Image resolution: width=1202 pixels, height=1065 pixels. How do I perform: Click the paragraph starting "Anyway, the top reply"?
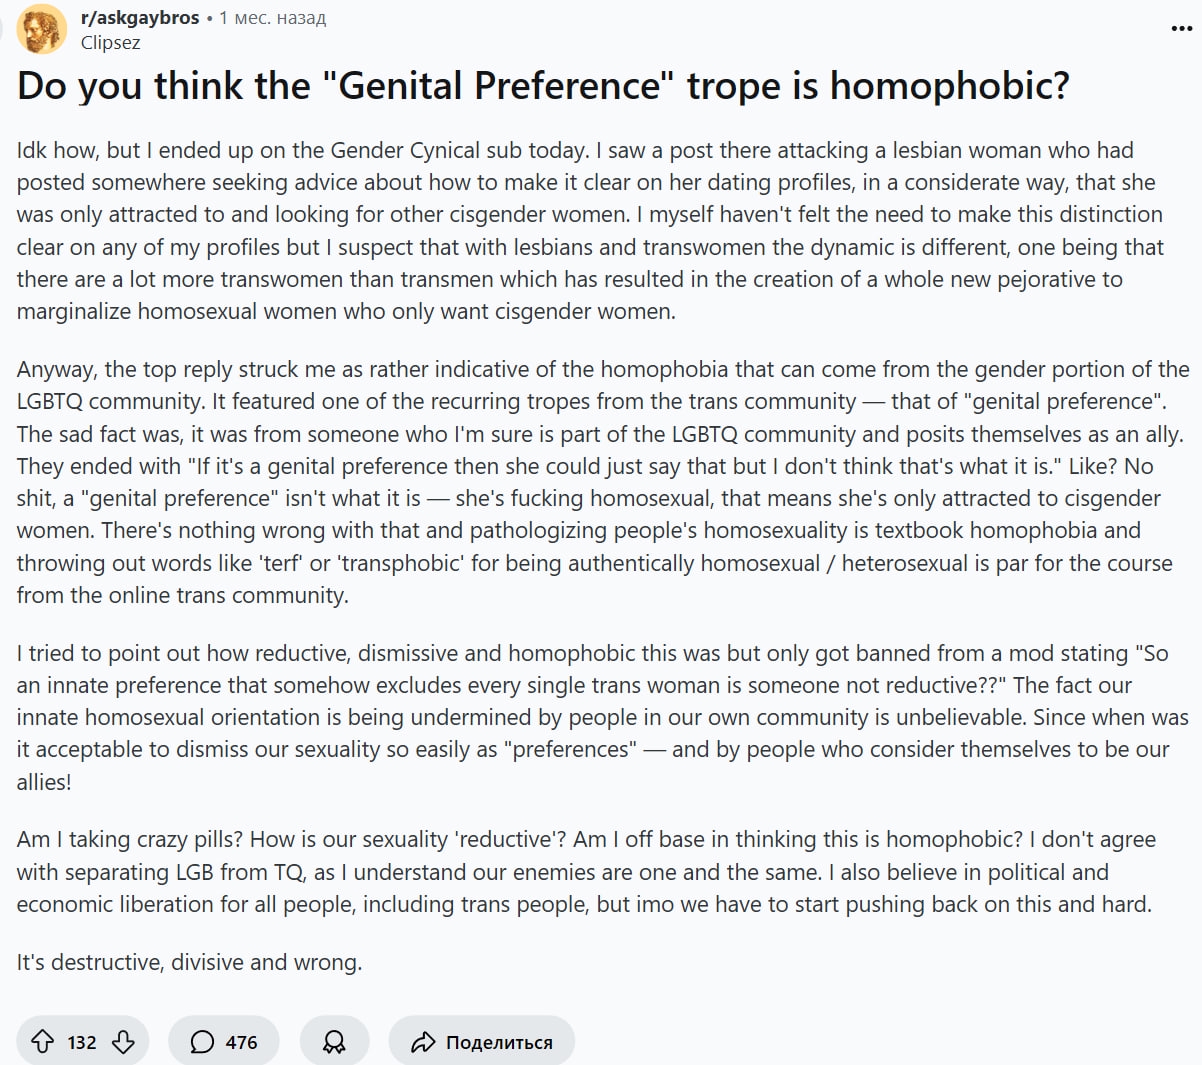tap(600, 482)
